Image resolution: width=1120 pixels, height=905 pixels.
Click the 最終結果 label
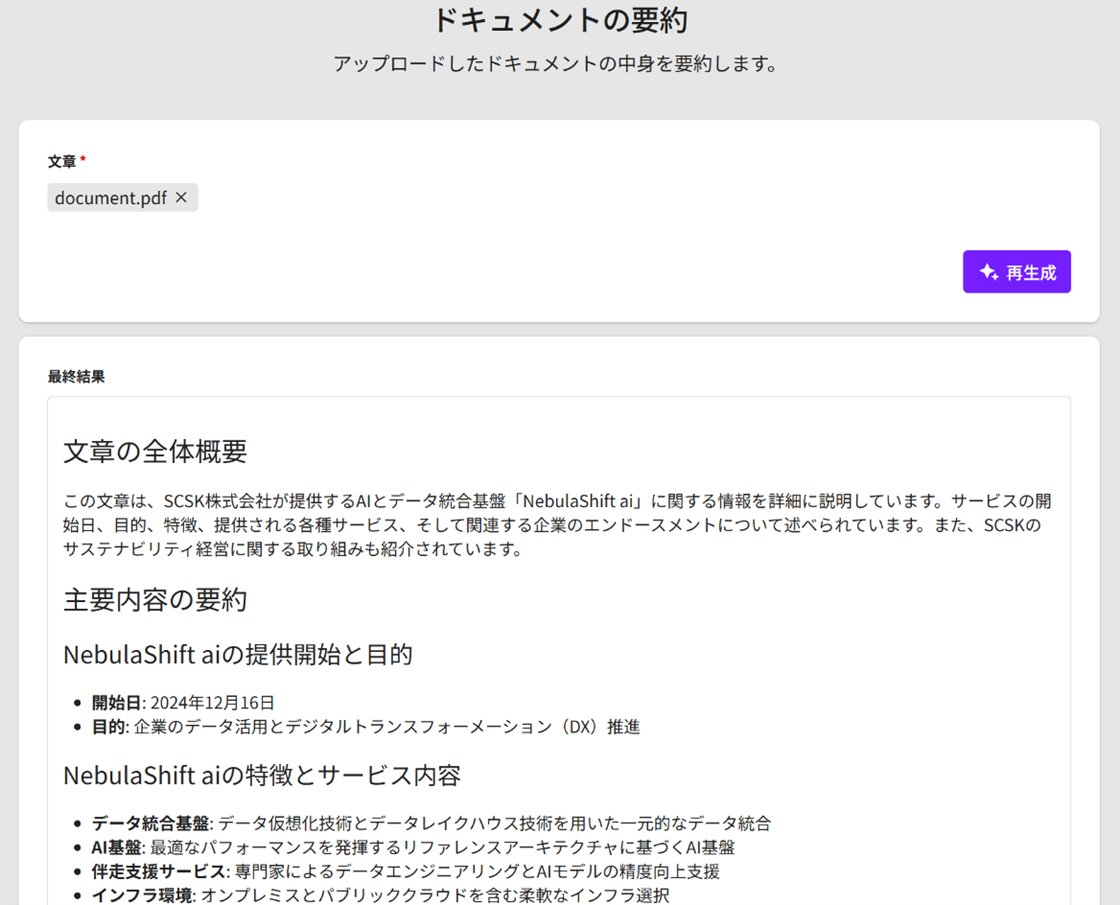(76, 376)
